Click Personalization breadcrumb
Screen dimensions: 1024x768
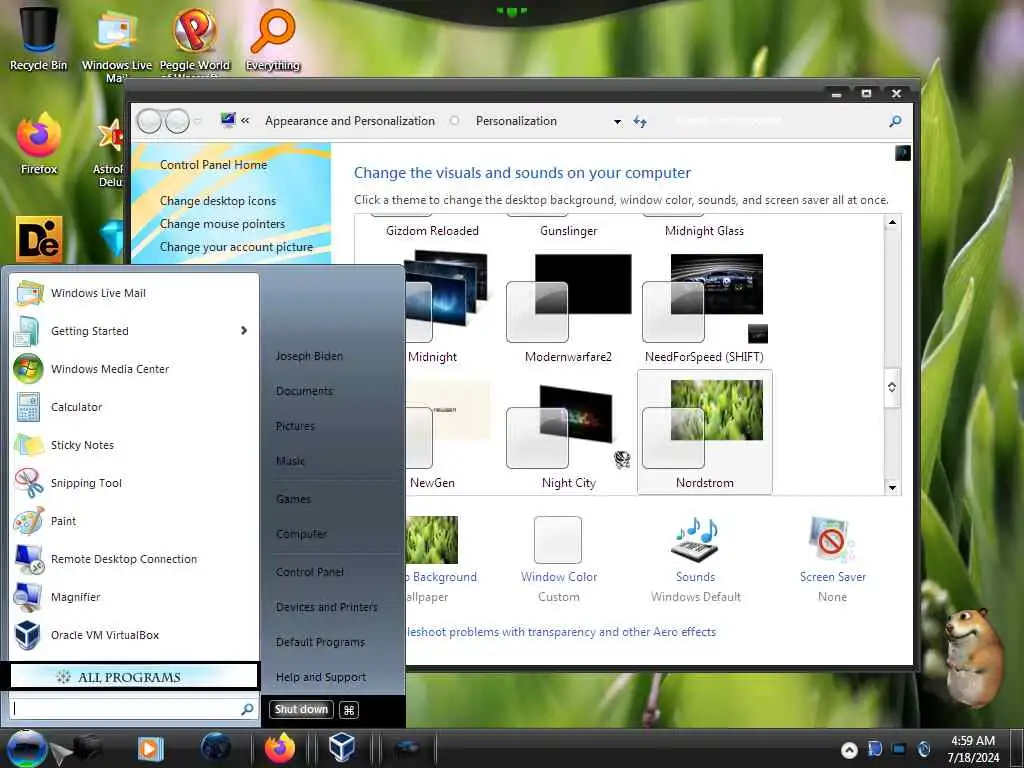pyautogui.click(x=516, y=121)
